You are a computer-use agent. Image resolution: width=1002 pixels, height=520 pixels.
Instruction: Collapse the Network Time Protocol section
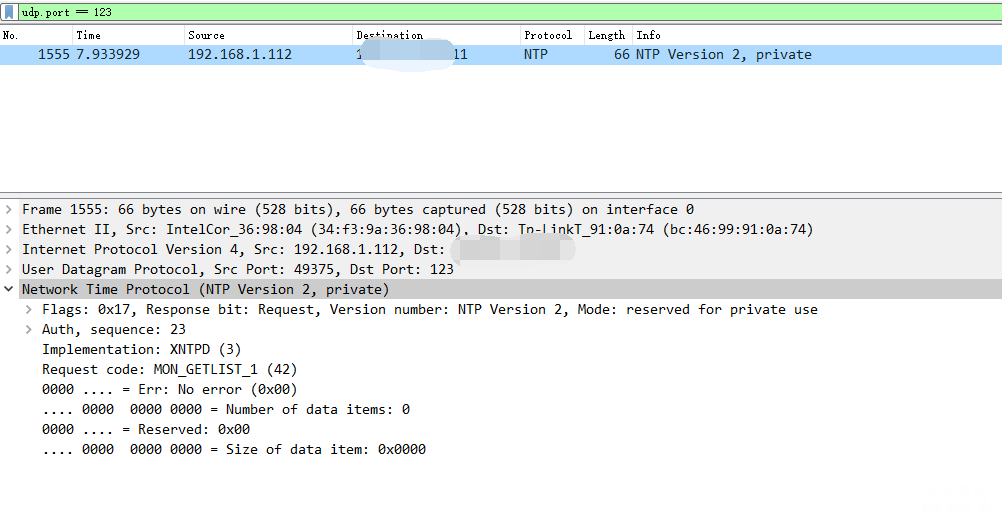point(9,289)
